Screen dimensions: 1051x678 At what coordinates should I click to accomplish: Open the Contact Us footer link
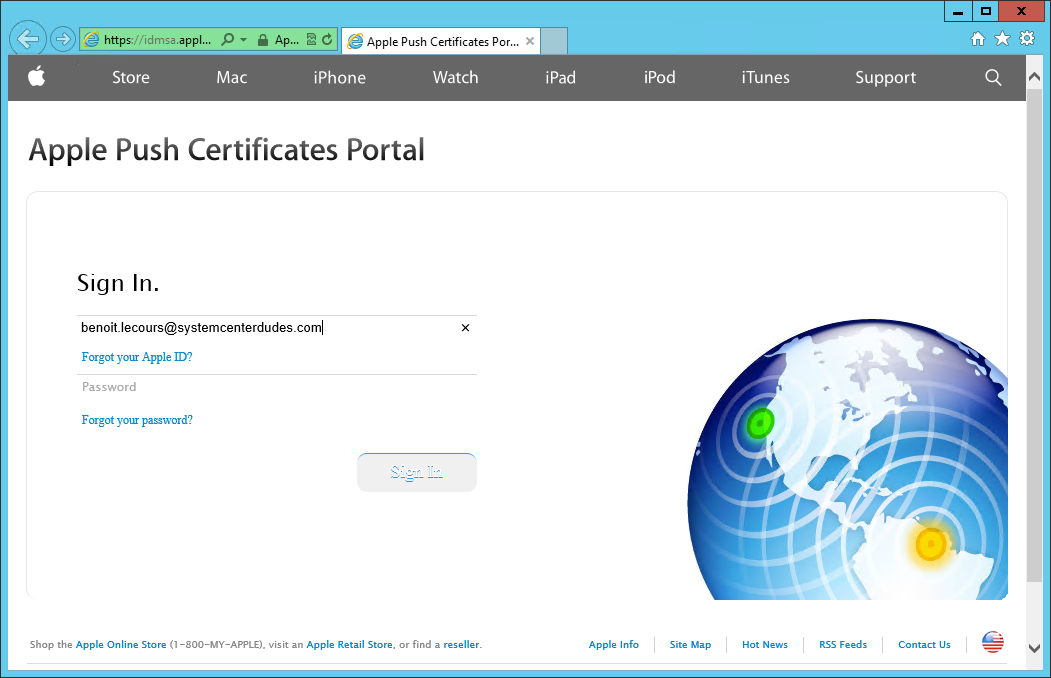(924, 645)
